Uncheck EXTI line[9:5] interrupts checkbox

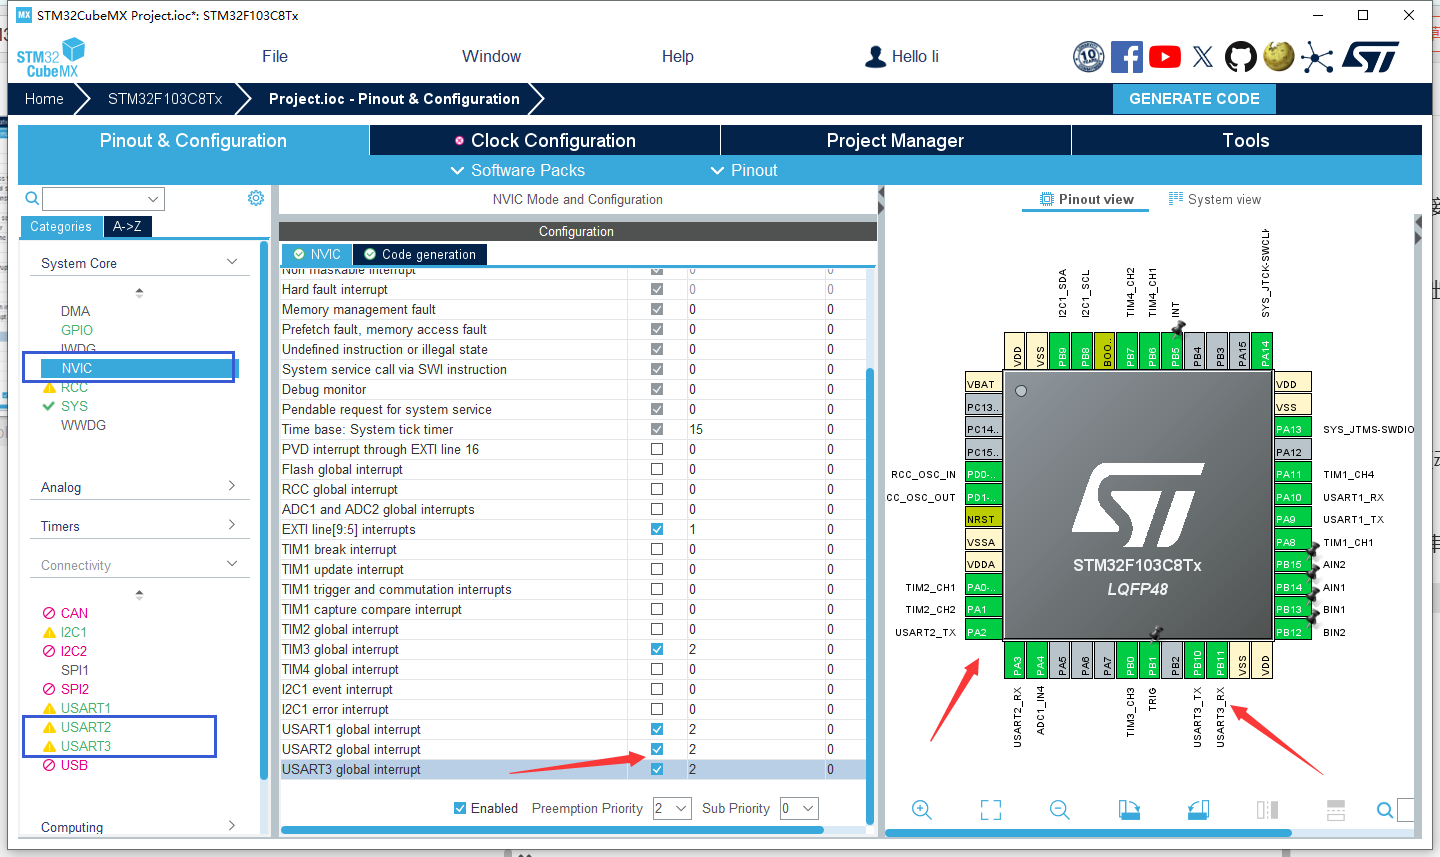[x=657, y=529]
